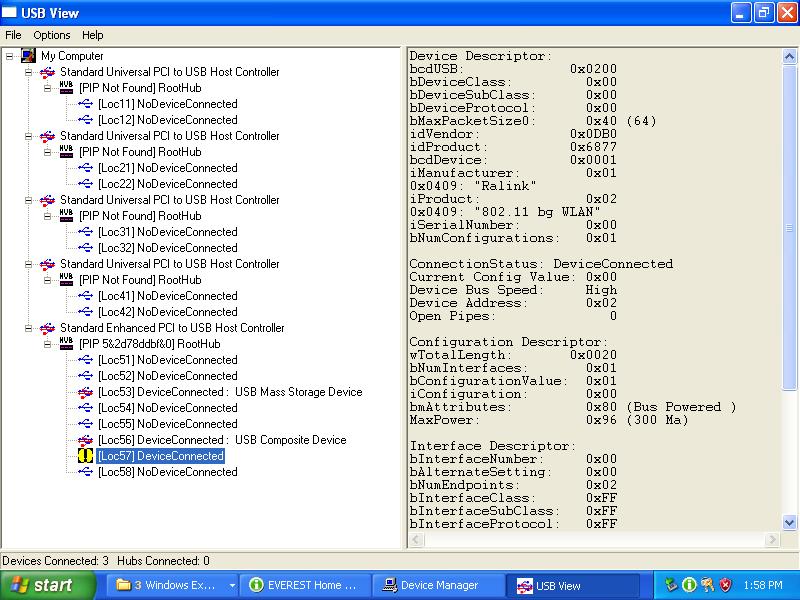
Task: Click the 1:58 PM system clock
Action: coord(763,585)
